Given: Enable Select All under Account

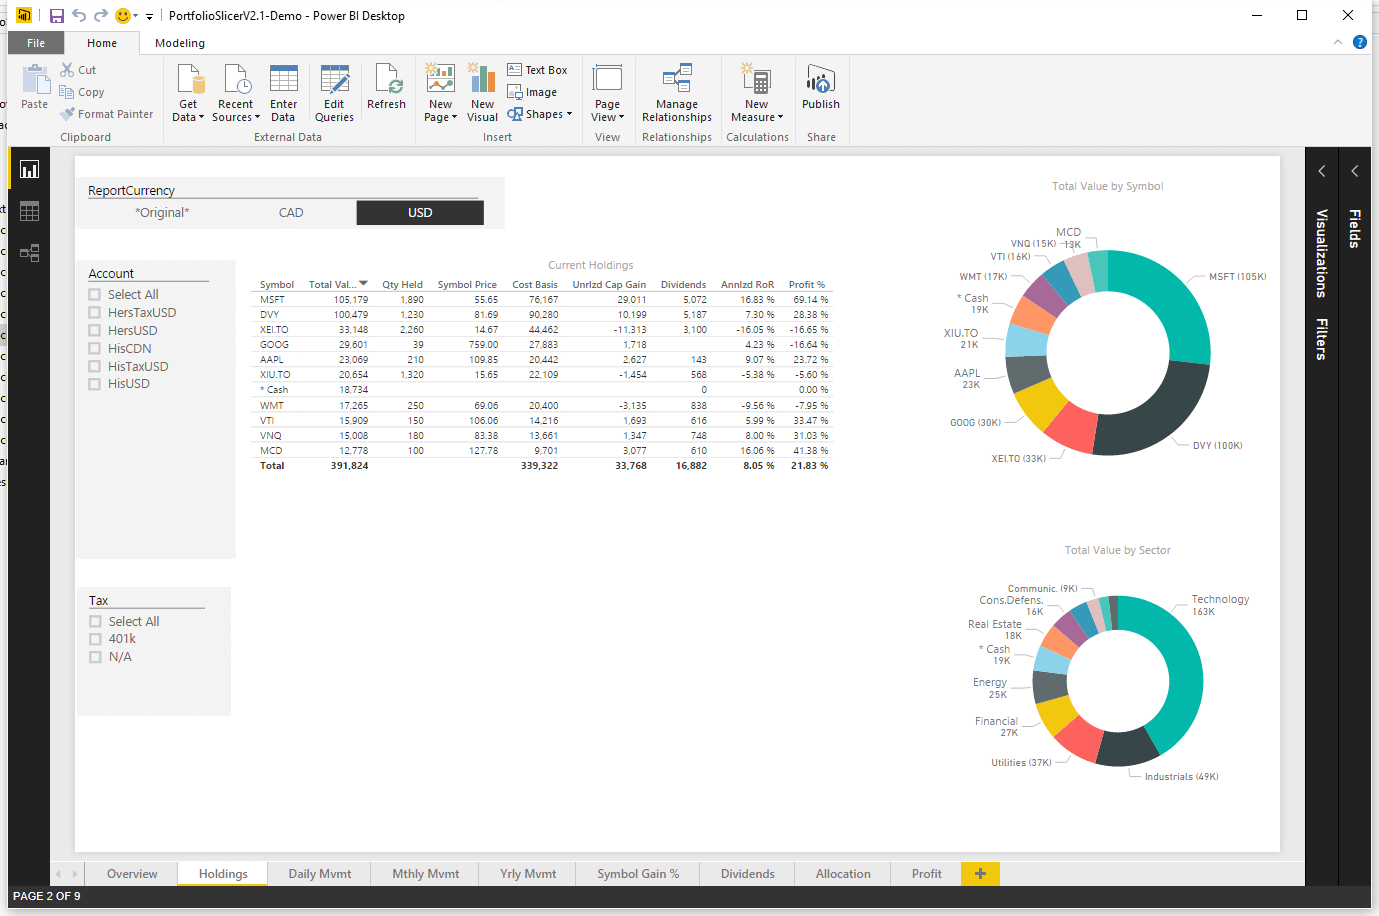Looking at the screenshot, I should [95, 295].
